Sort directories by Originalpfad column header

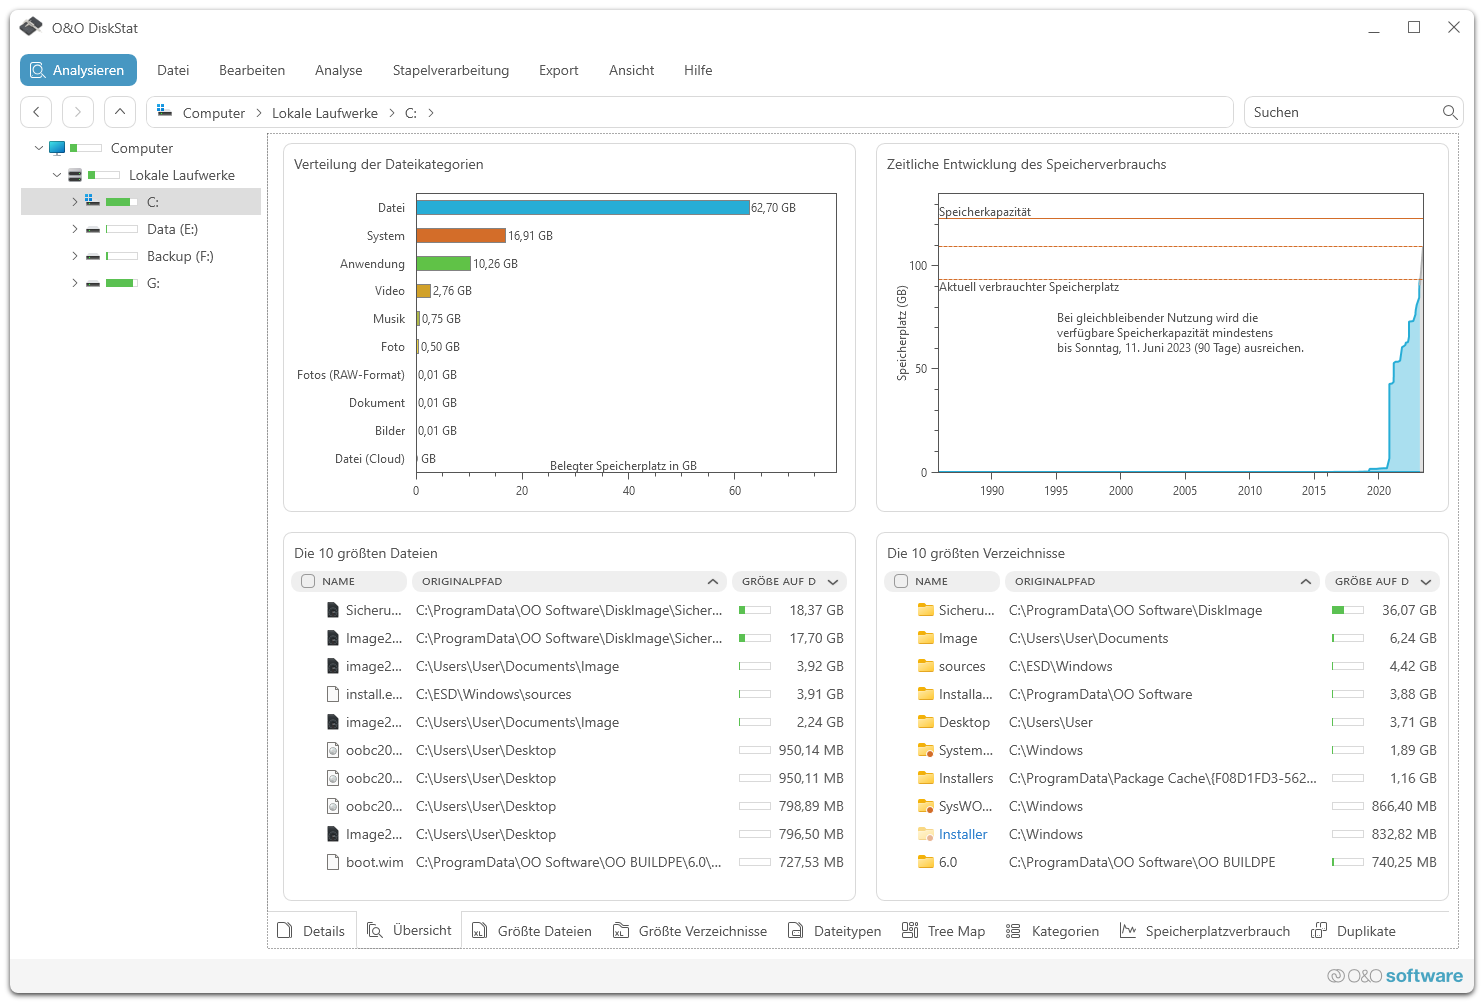click(x=1163, y=581)
